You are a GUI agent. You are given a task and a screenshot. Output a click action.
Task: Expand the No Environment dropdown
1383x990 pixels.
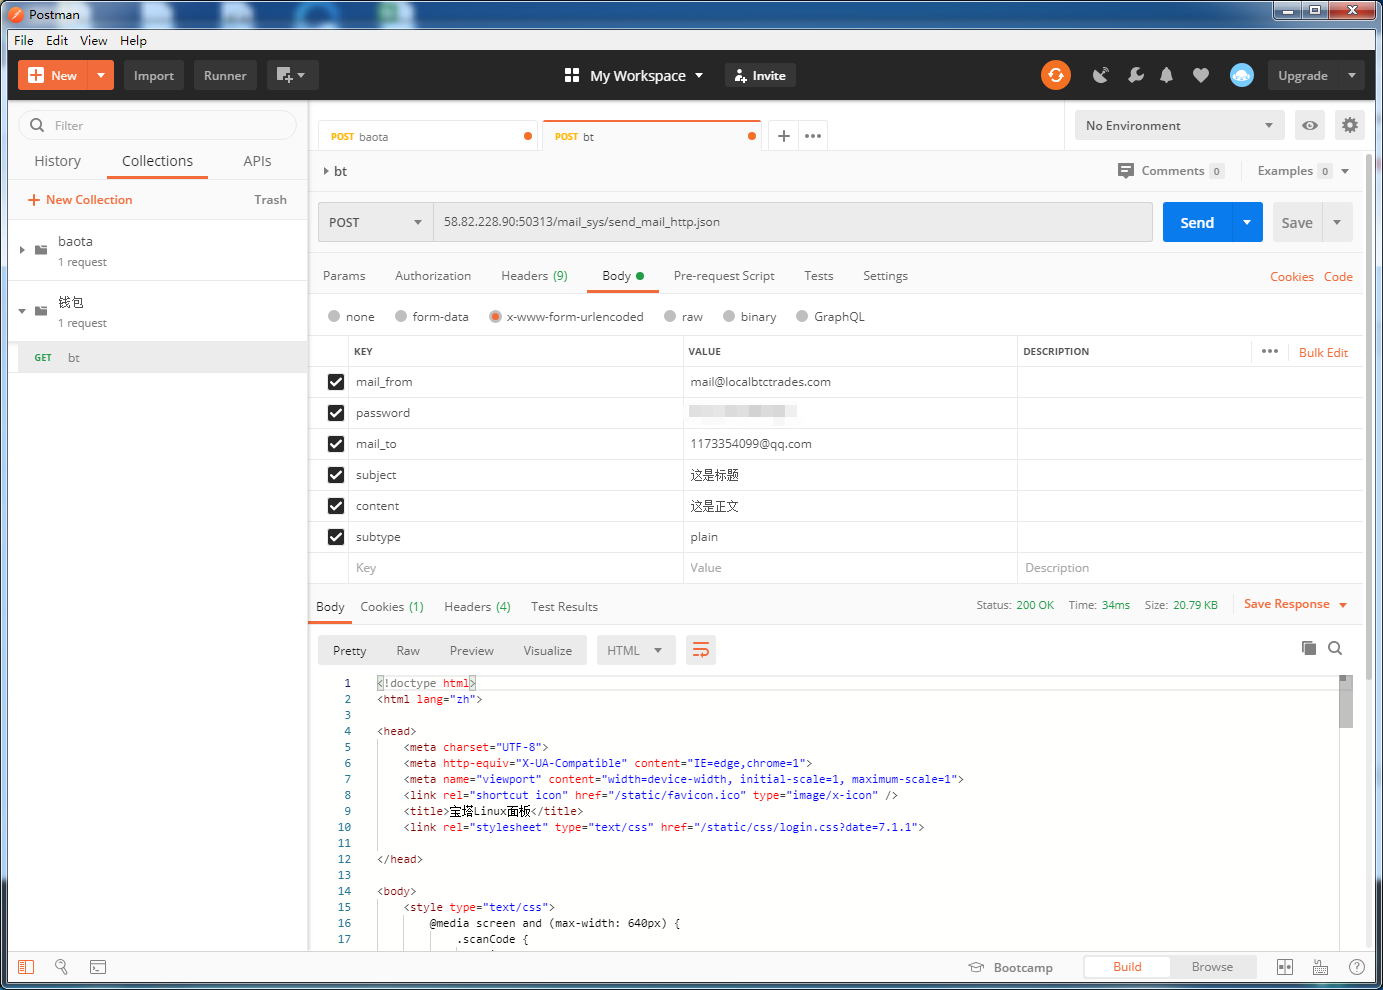1178,125
